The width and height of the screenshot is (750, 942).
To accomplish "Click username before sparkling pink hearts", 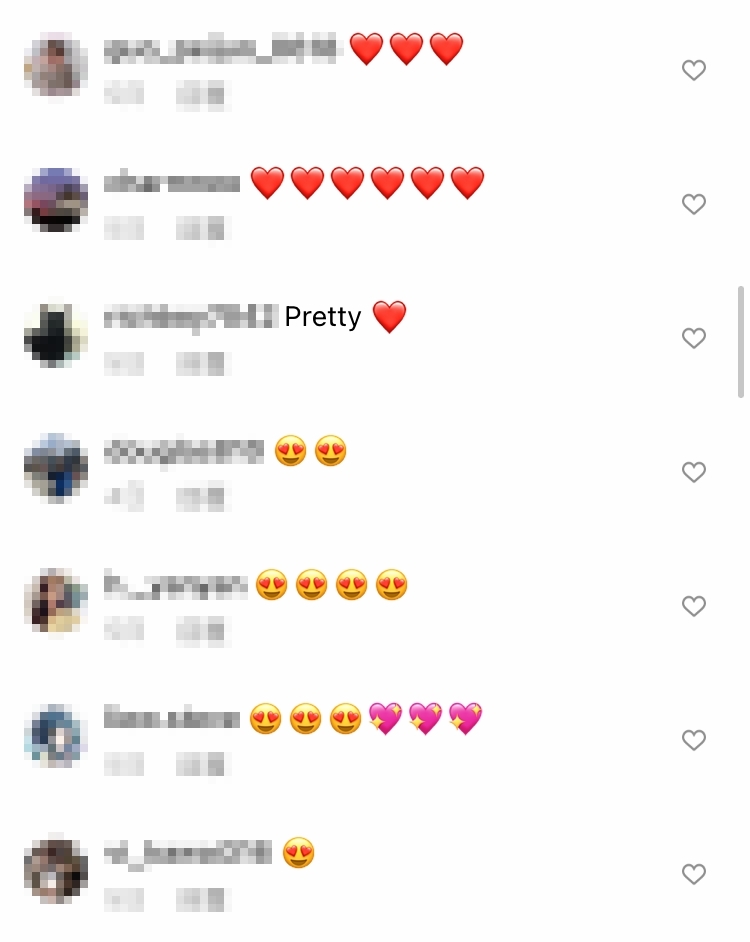I will coord(172,719).
